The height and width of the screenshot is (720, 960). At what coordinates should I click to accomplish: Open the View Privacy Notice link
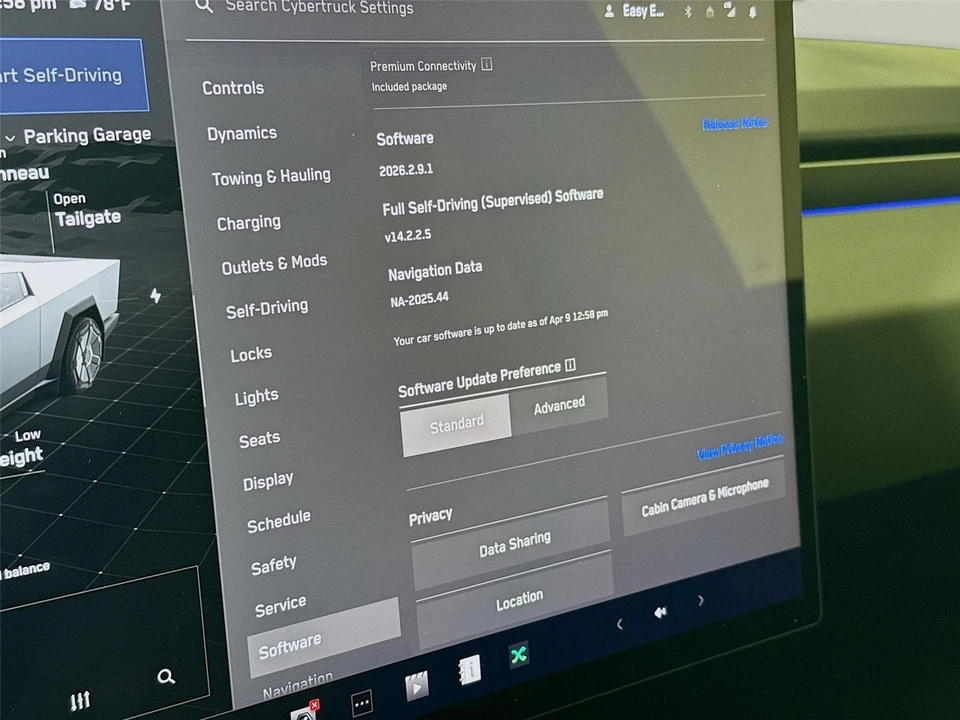coord(740,446)
